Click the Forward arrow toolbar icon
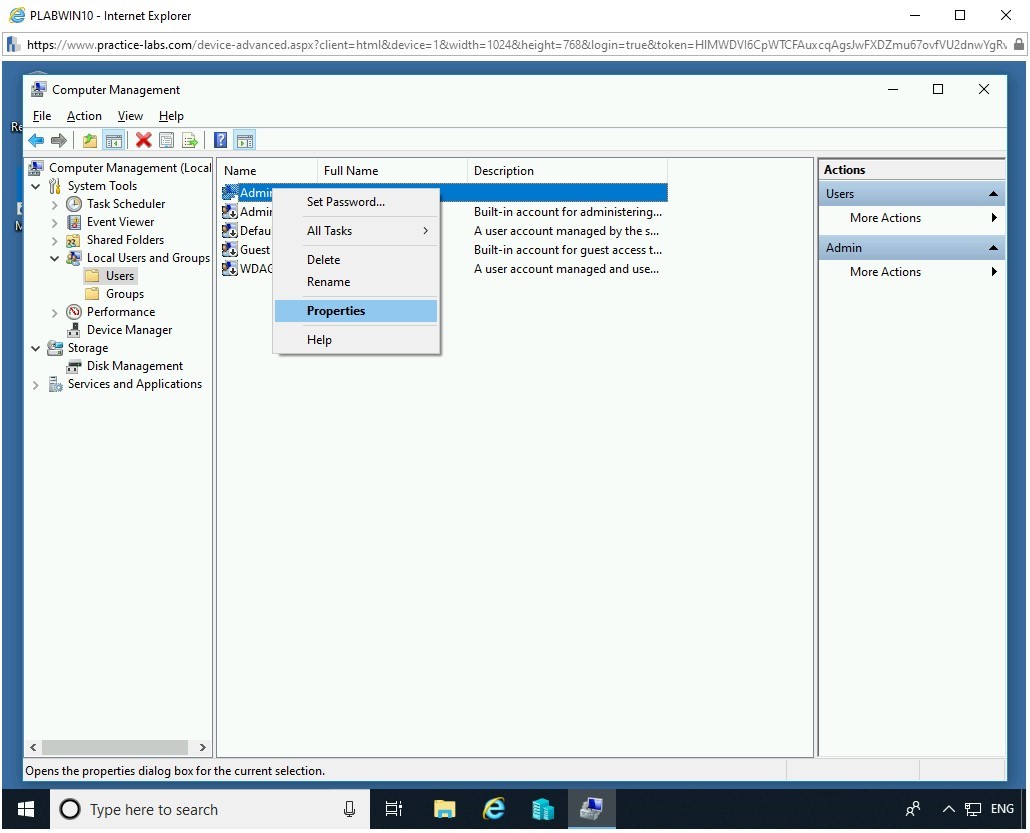This screenshot has height=833, width=1030. coord(58,140)
